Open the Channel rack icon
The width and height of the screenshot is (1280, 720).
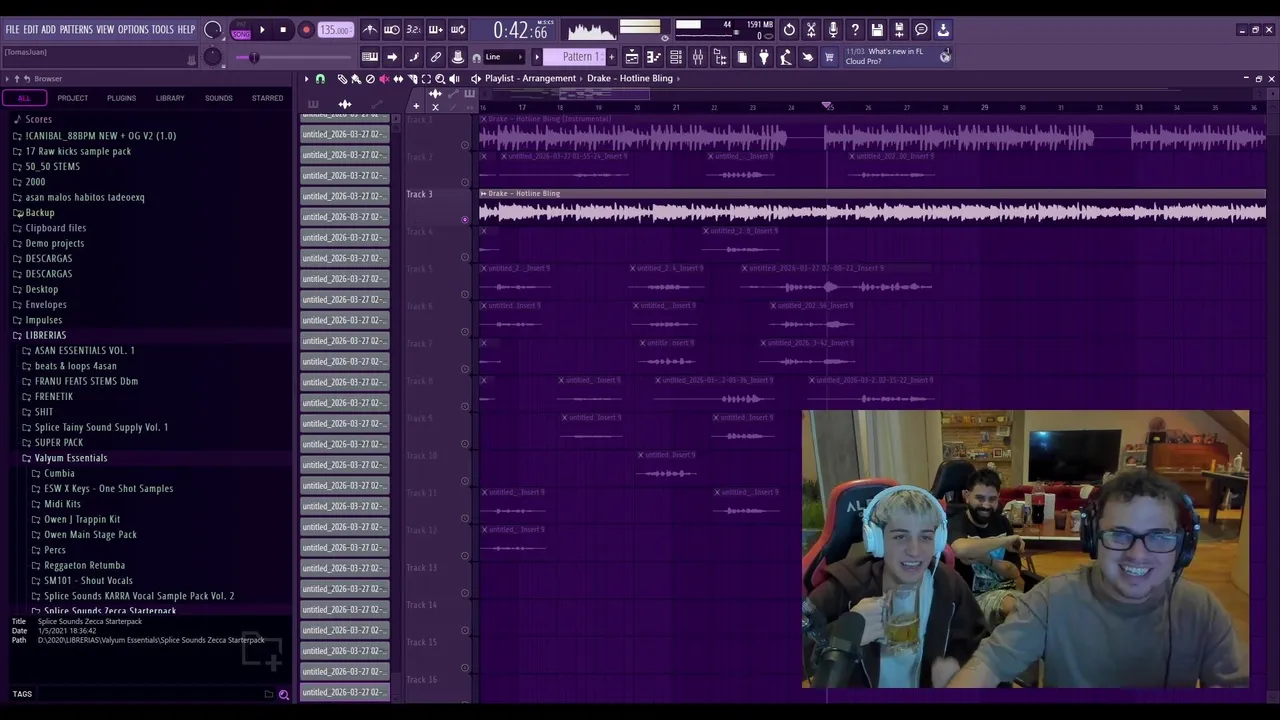(x=676, y=57)
